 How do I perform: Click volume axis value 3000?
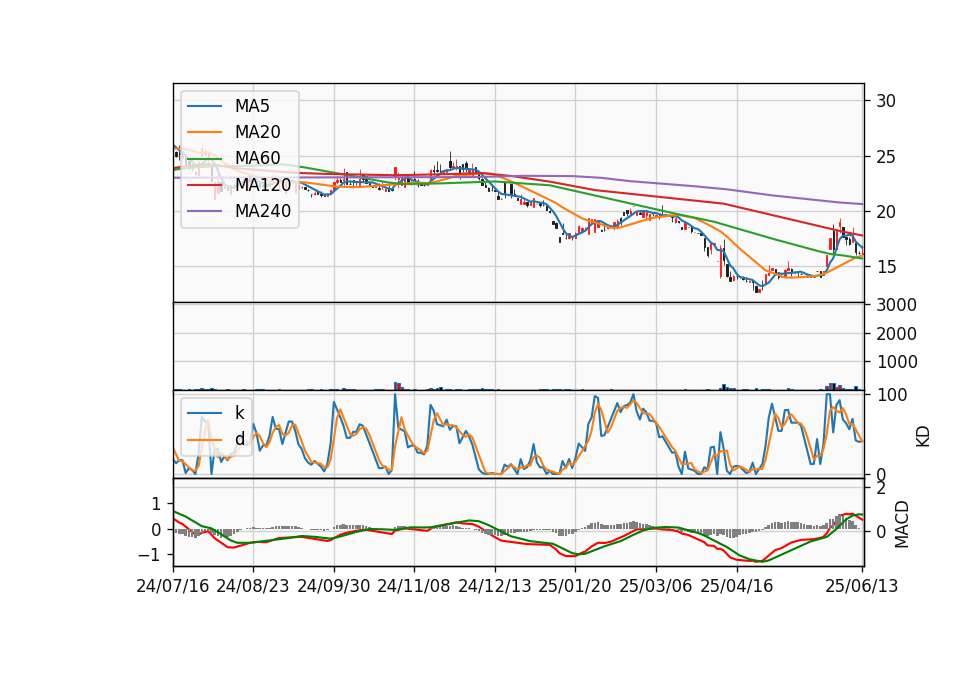tap(896, 305)
